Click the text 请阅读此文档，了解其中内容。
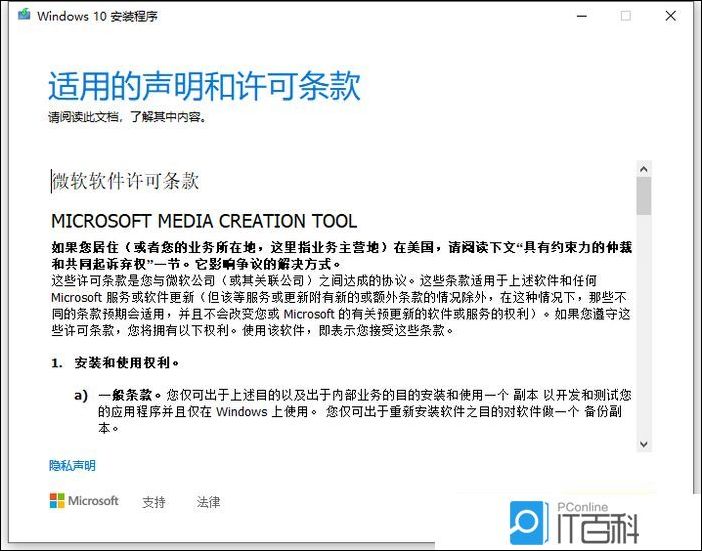This screenshot has width=702, height=551. click(x=128, y=117)
